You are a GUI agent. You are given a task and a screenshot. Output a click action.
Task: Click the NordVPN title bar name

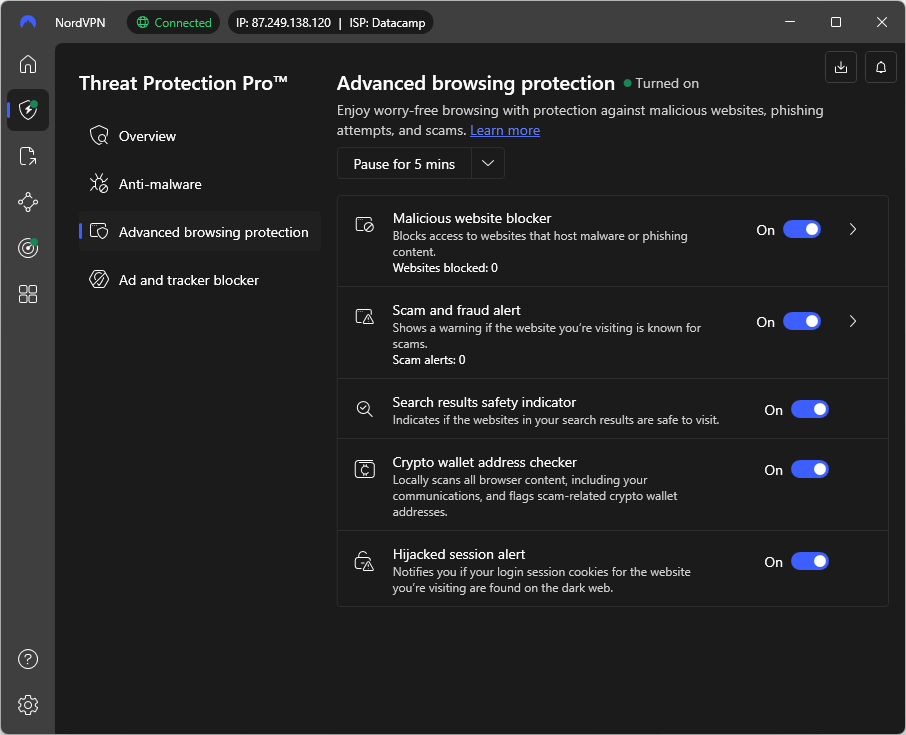[x=80, y=23]
